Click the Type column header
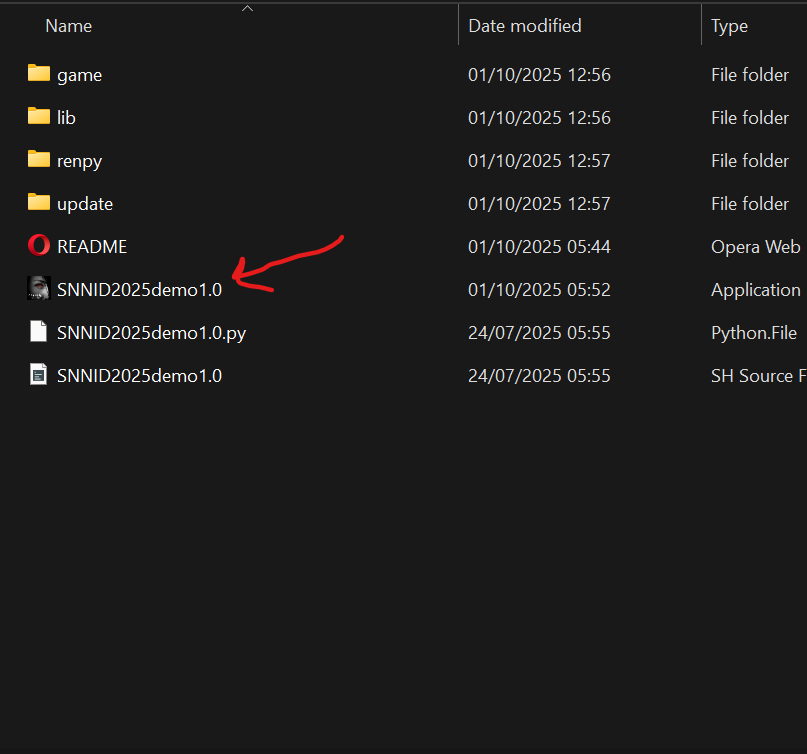Screen dimensions: 807x754 point(729,25)
